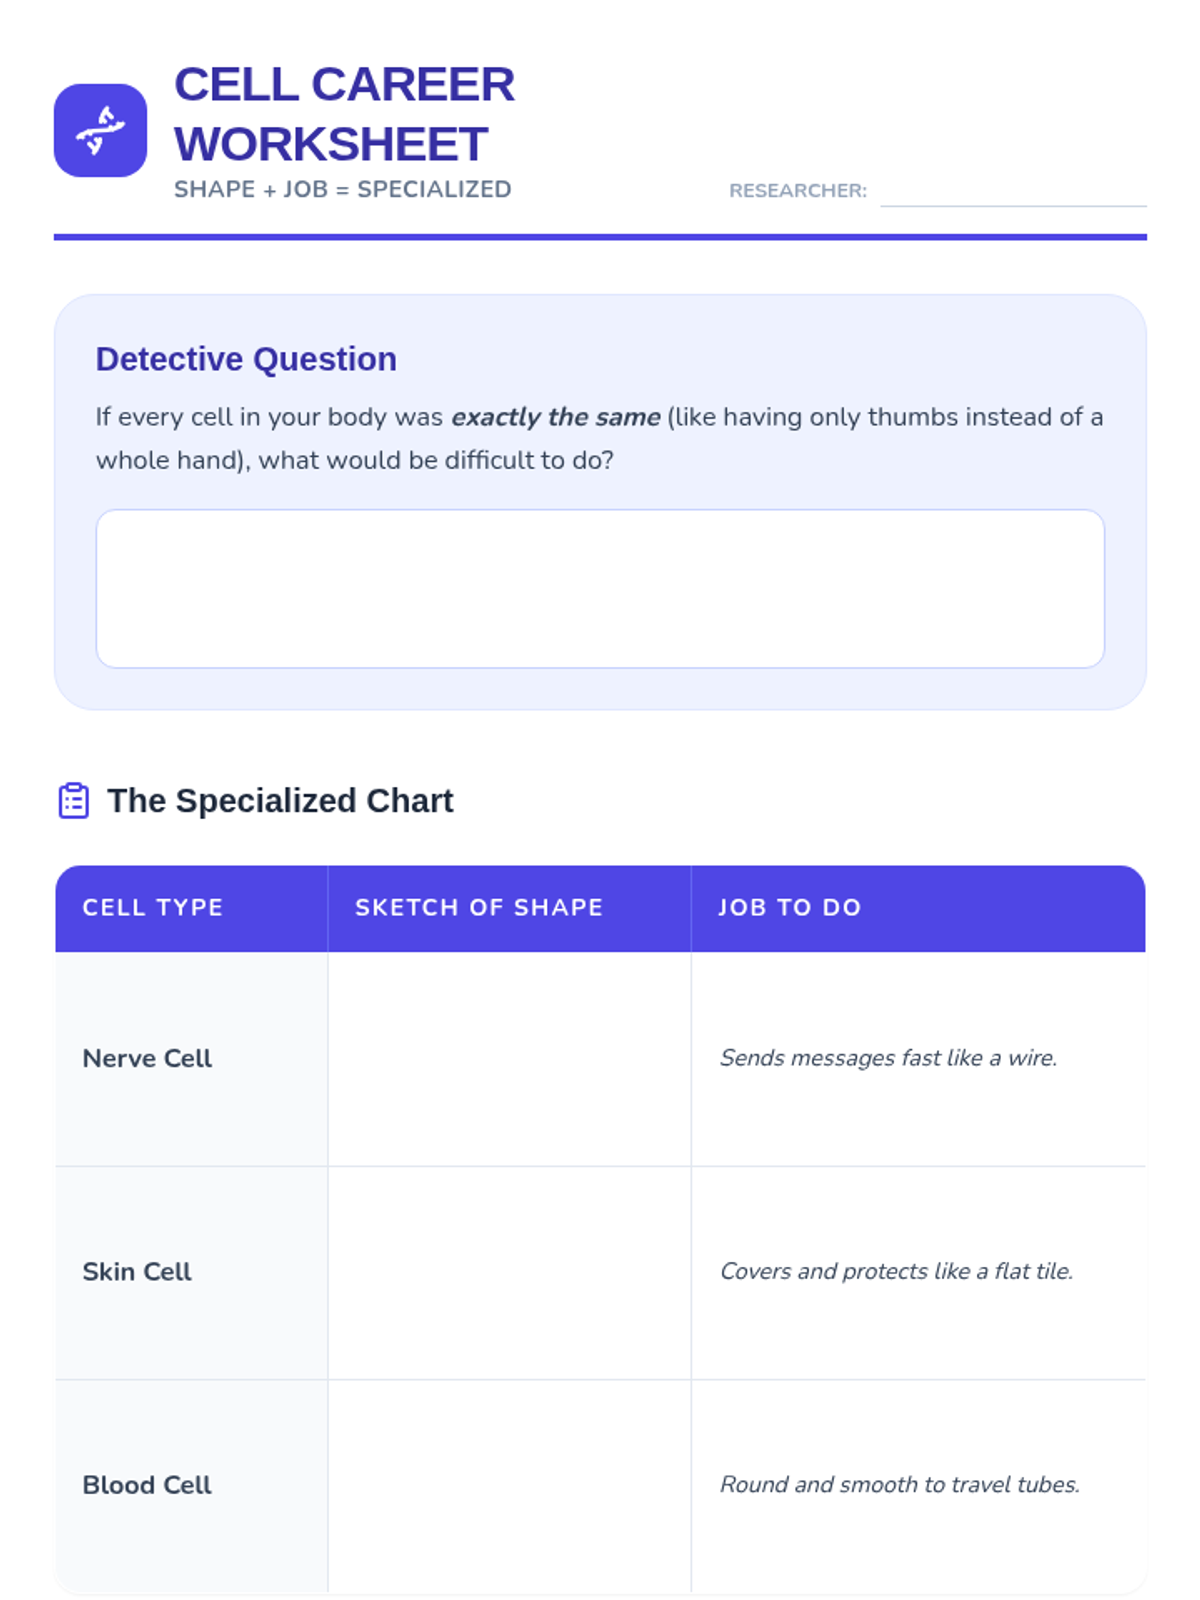Click the Researcher name line
This screenshot has height=1600, width=1200.
(1012, 192)
